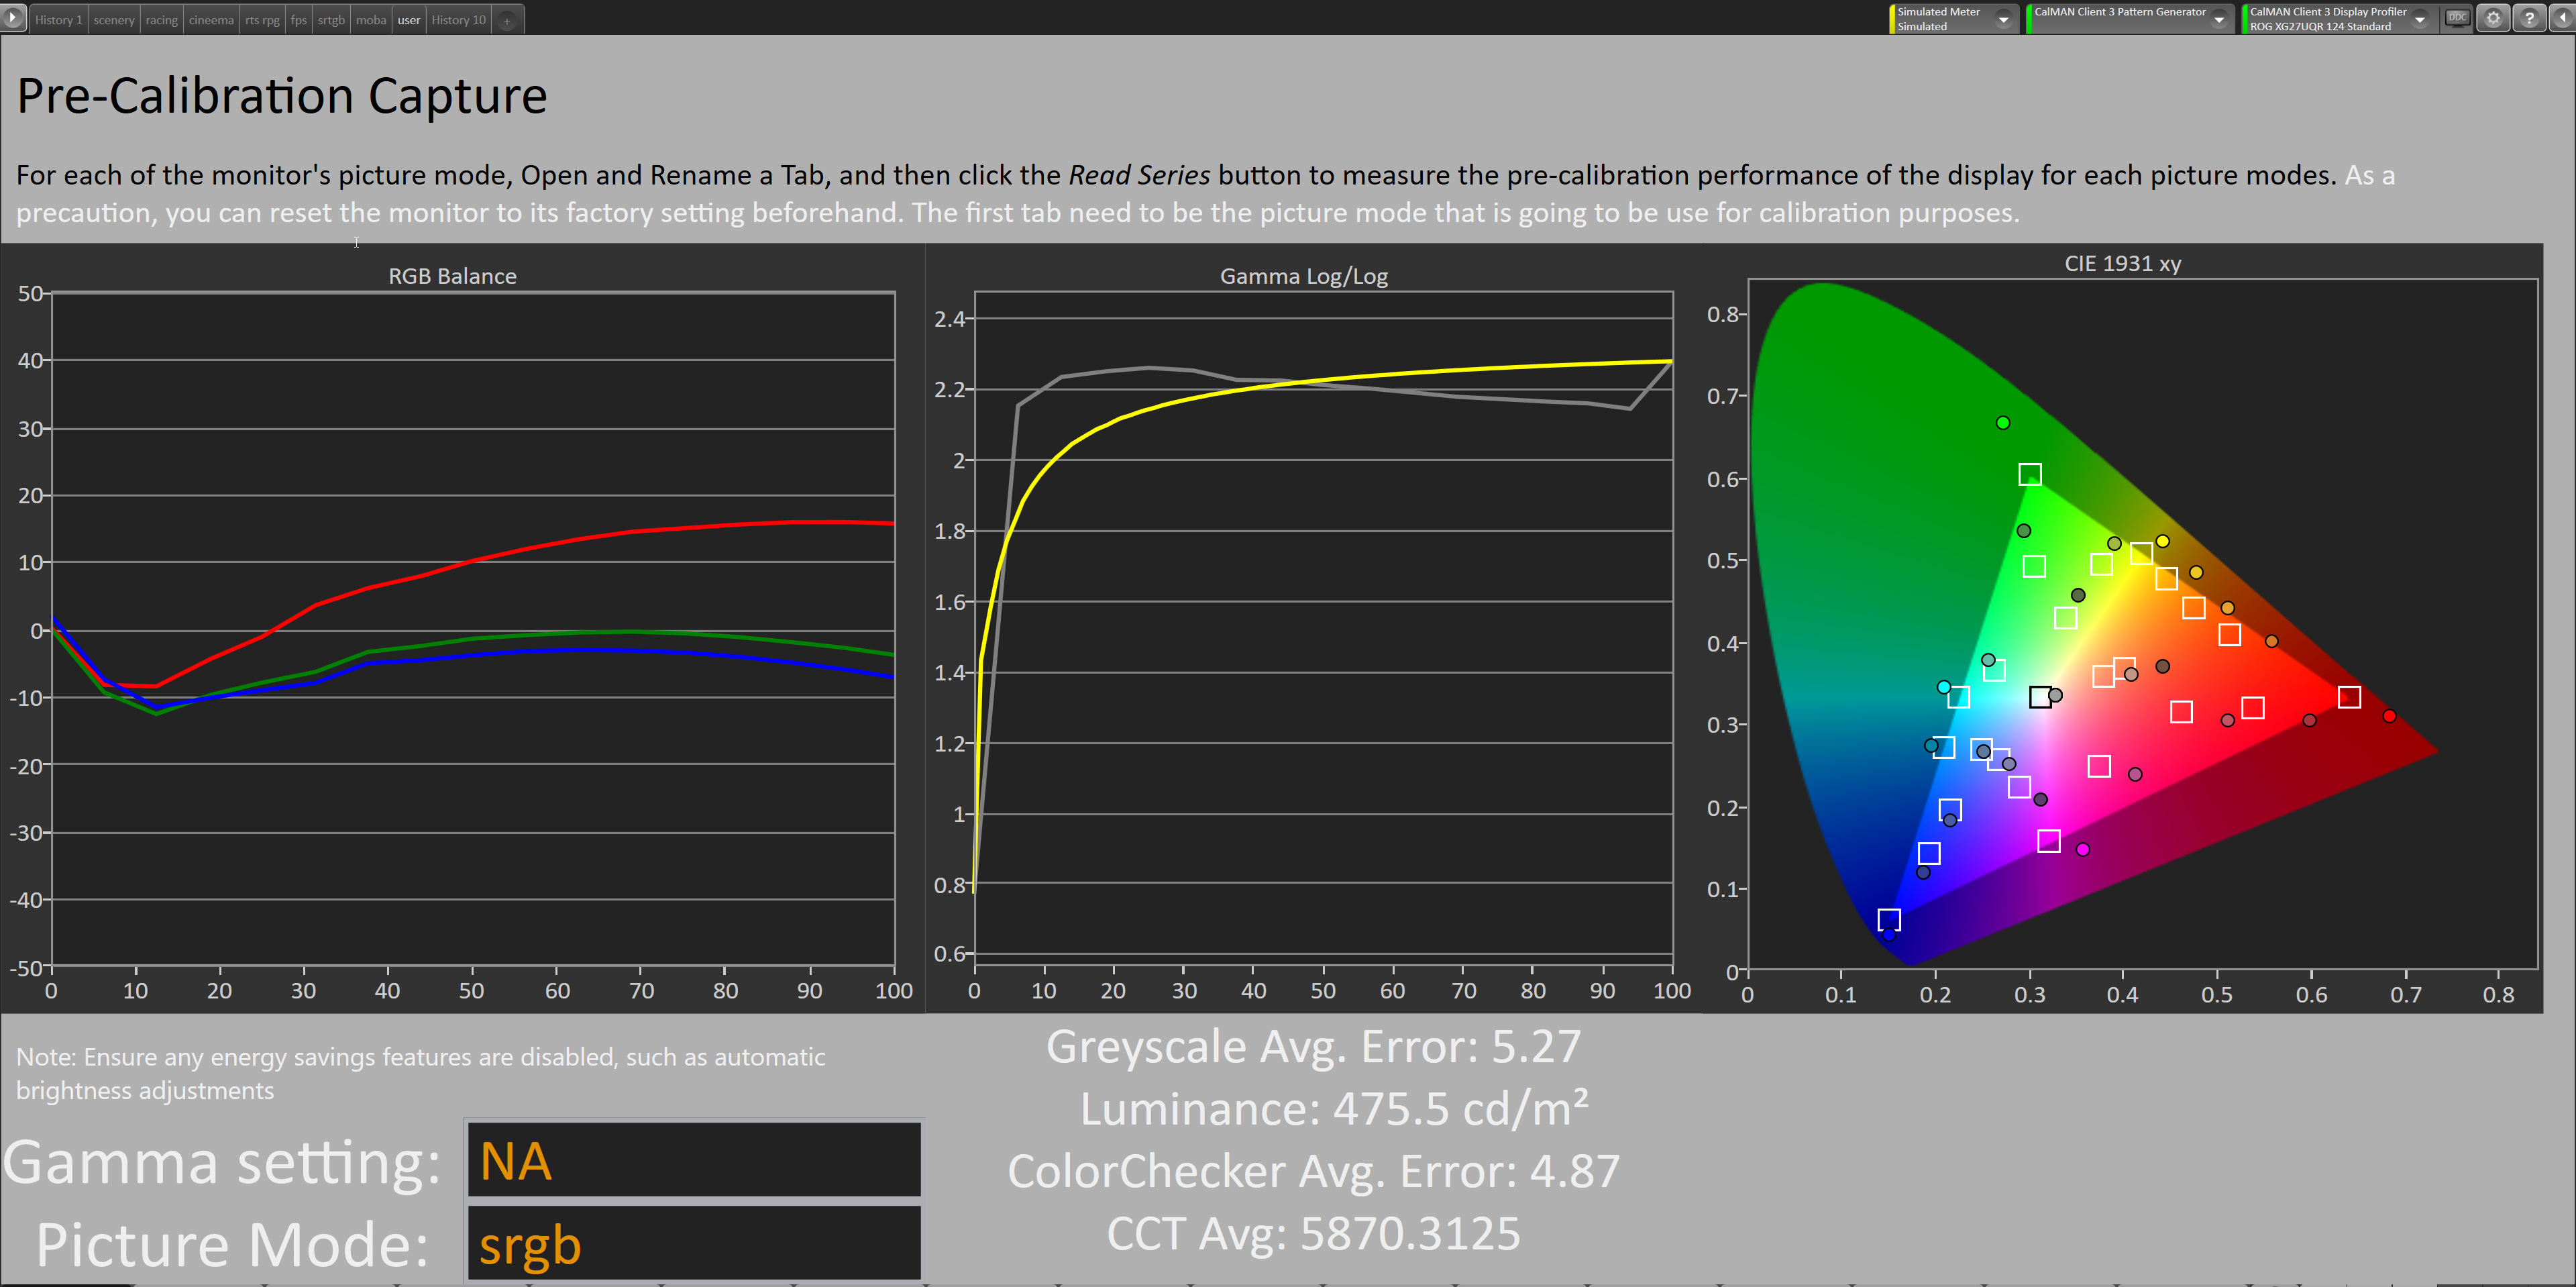Open the History 1 tab
Viewport: 2576px width, 1287px height.
point(58,20)
